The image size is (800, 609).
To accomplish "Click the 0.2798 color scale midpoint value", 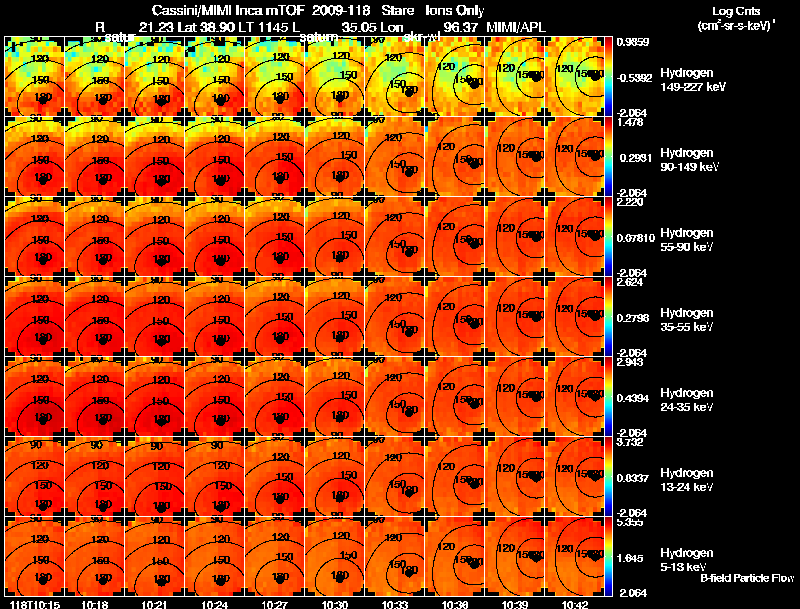I will pos(633,318).
